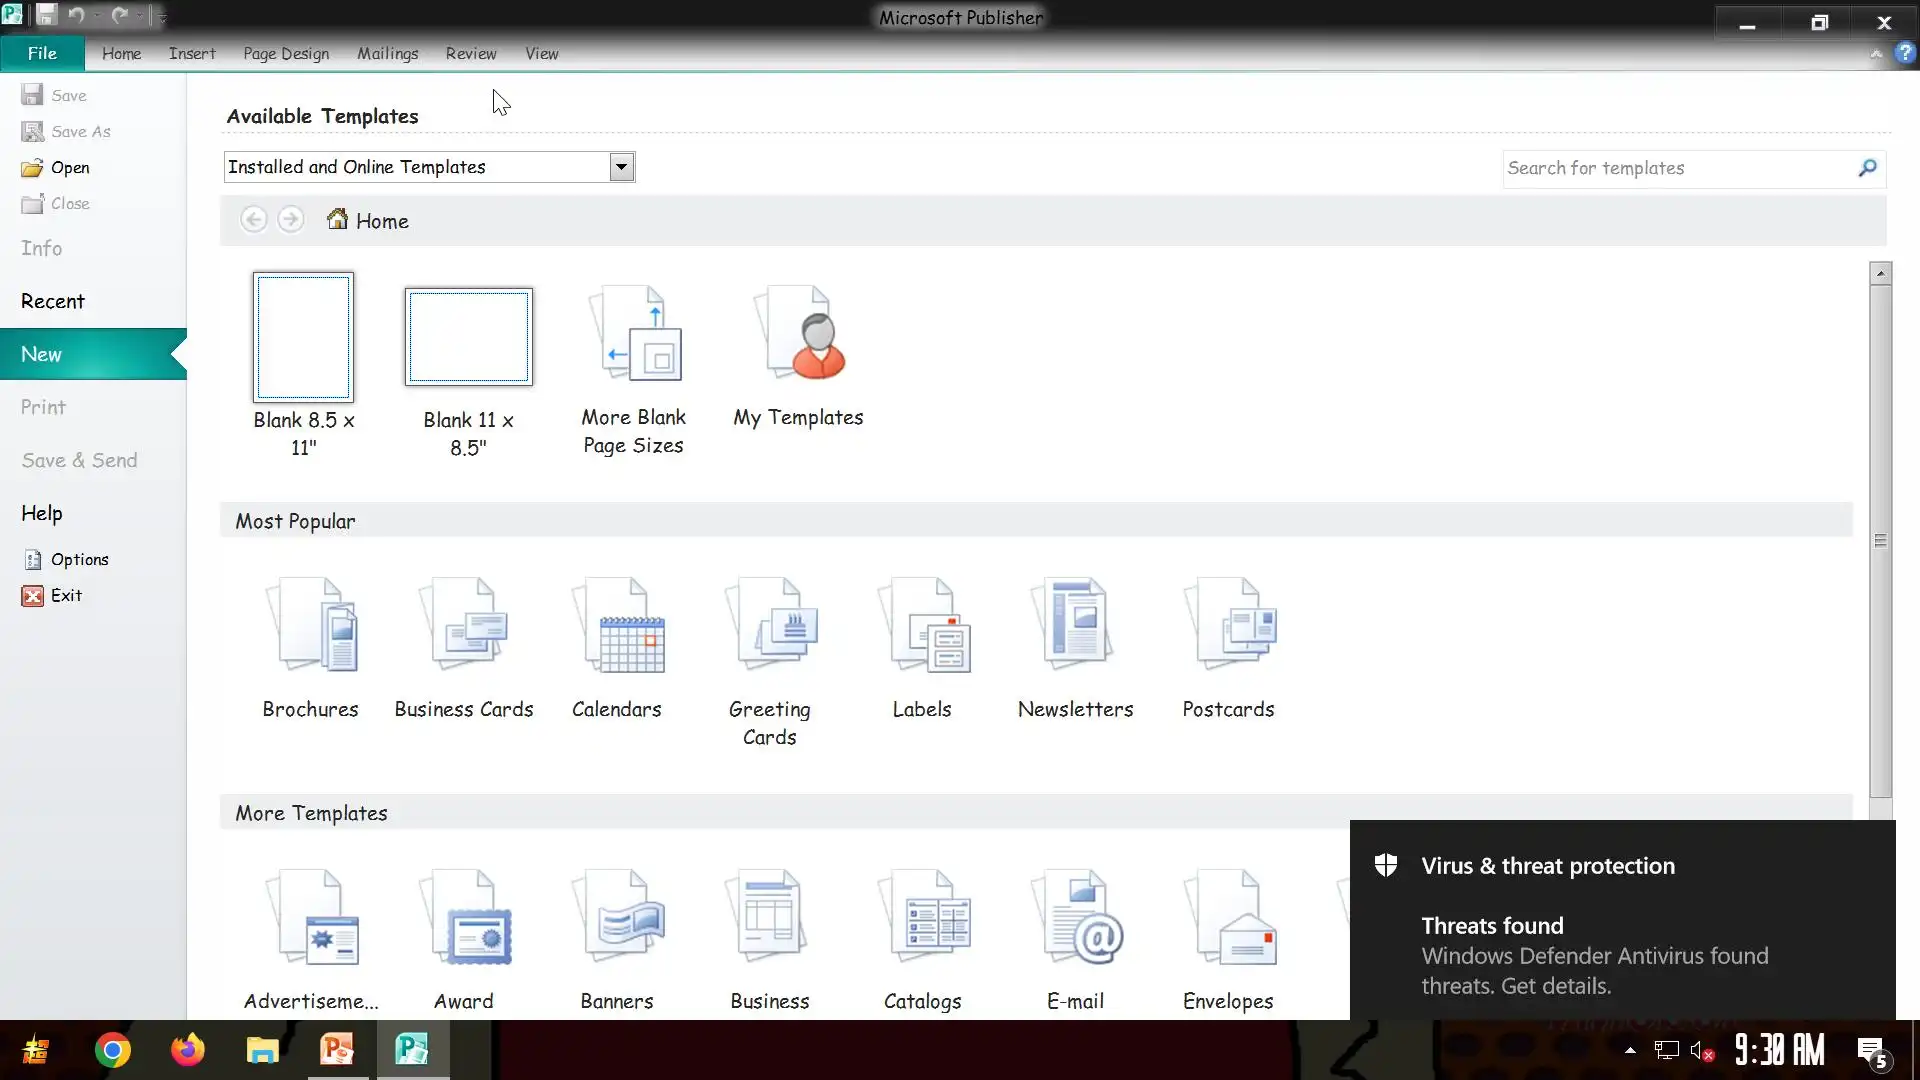Switch to the Page Design tab
1920x1080 pixels.
(x=286, y=54)
